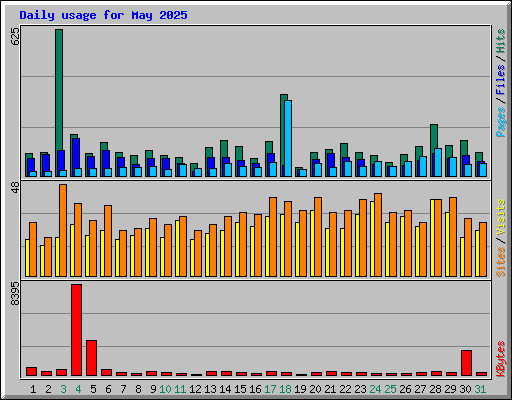Viewport: 512px width, 400px height.
Task: Click day label 29 on the x-axis
Action: click(450, 389)
